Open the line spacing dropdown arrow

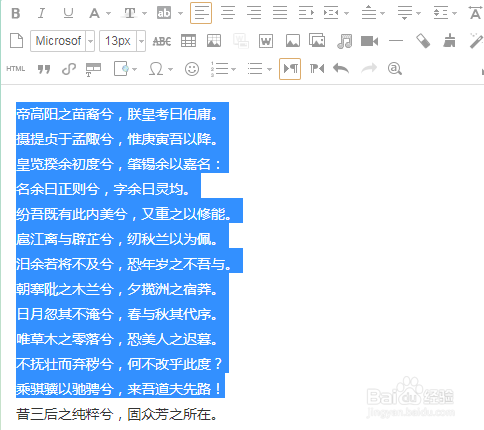(454, 14)
